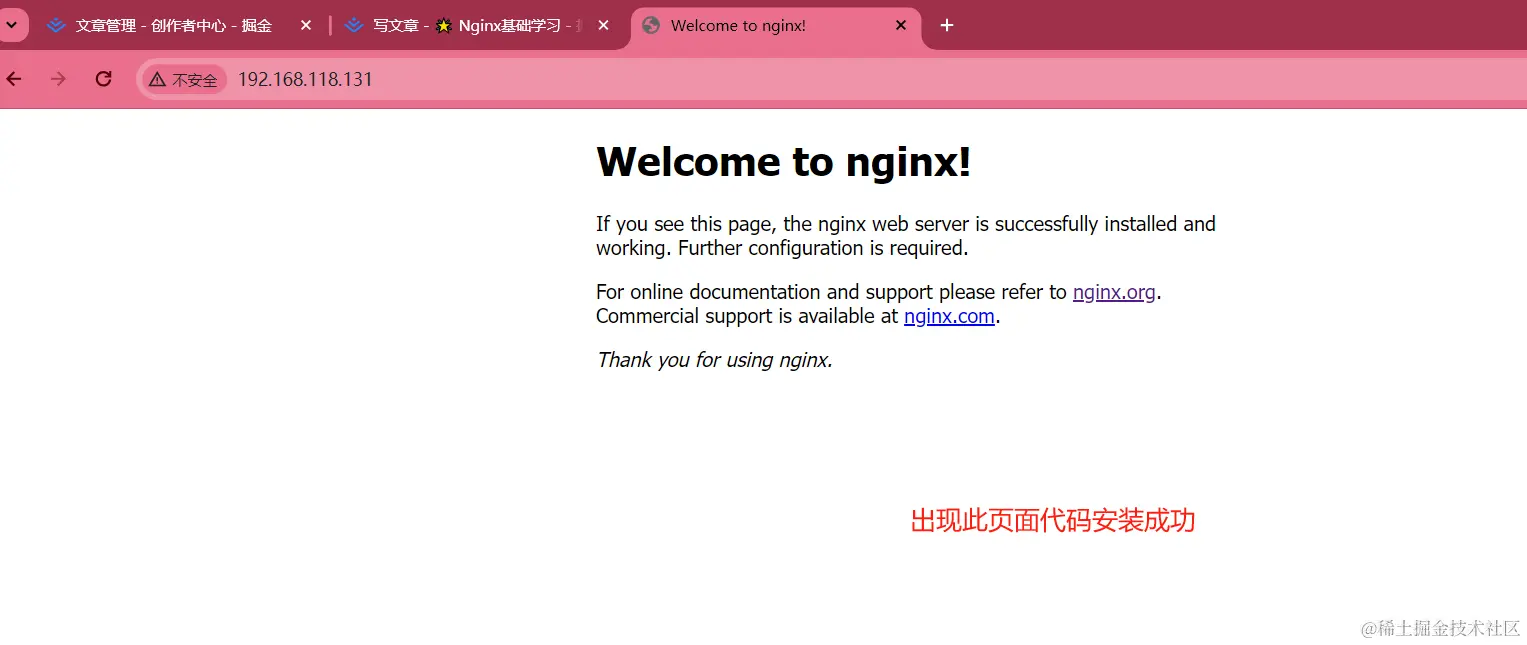Click the text Thank you for using nginx.

click(x=714, y=360)
